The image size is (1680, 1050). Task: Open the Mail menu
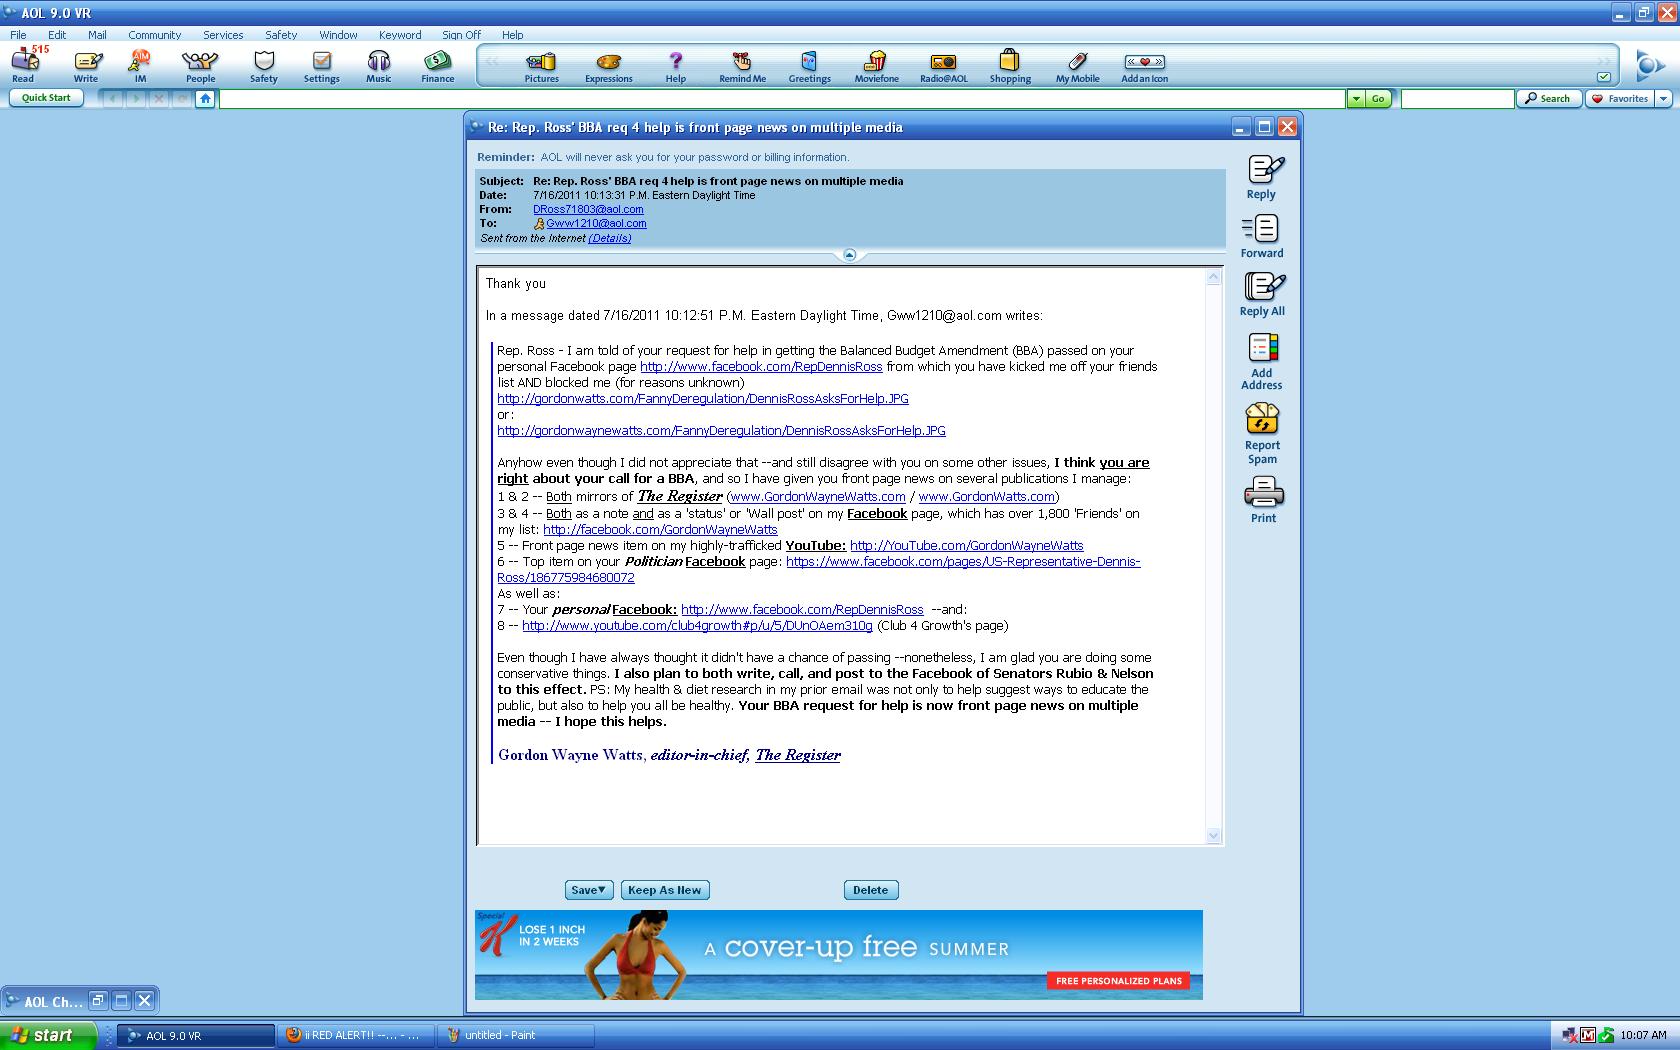[97, 35]
